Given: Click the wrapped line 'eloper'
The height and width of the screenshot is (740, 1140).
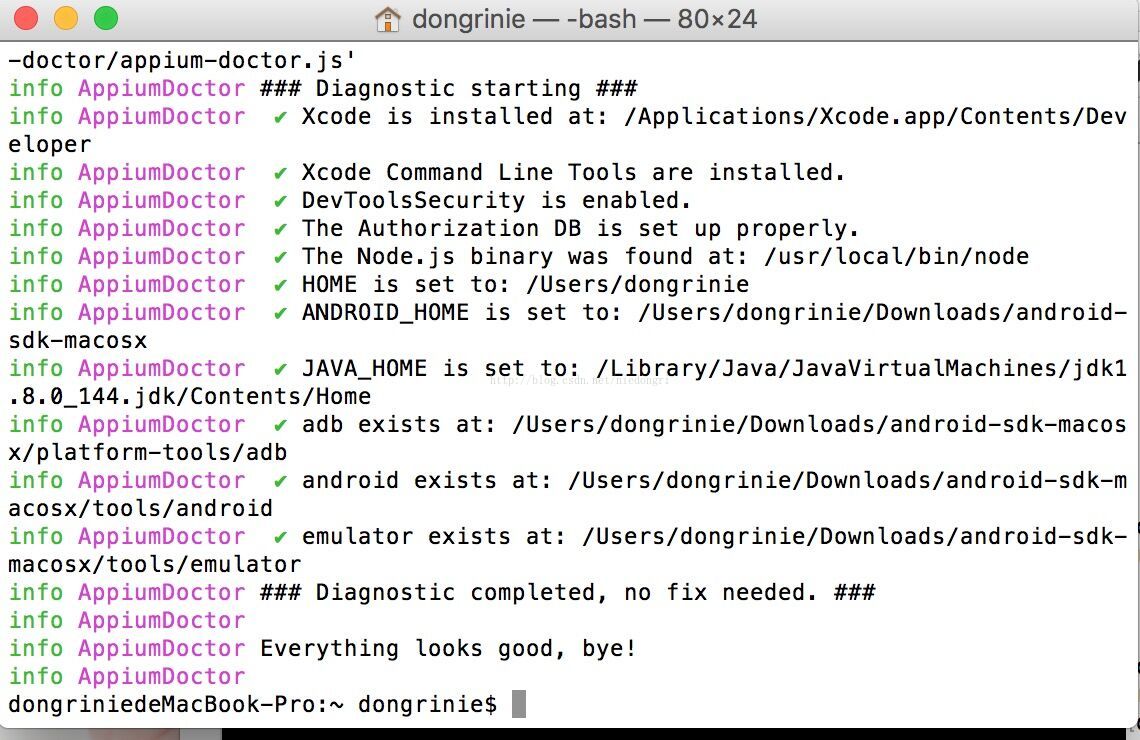Looking at the screenshot, I should pyautogui.click(x=49, y=145).
